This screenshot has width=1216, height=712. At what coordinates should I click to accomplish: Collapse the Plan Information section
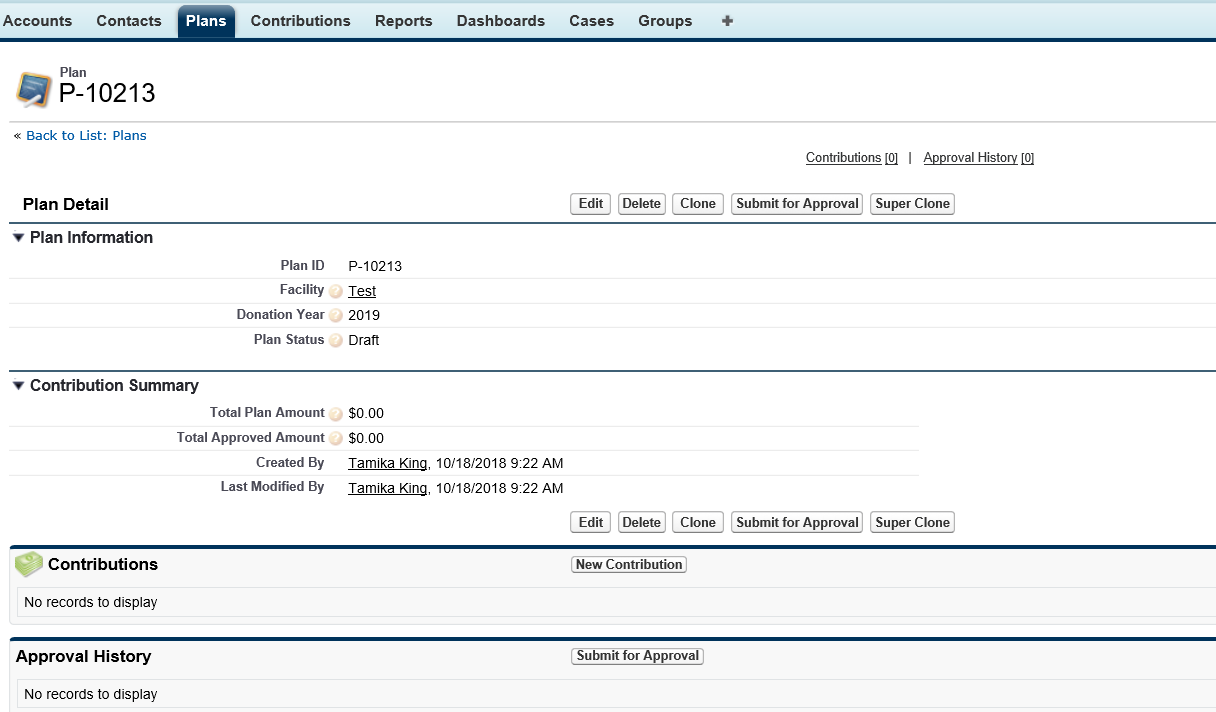pos(18,238)
